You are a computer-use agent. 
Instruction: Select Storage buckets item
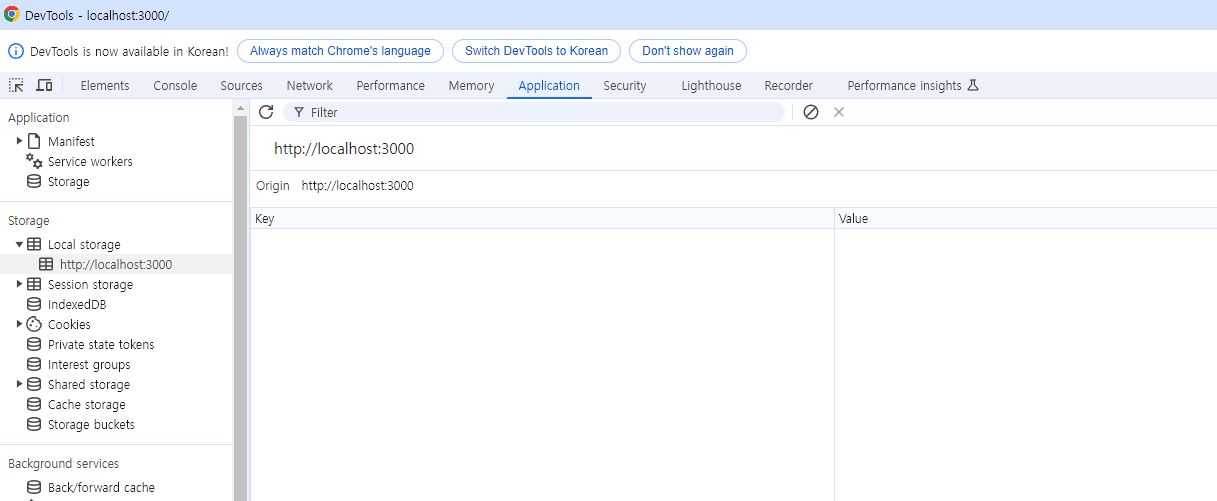(91, 424)
